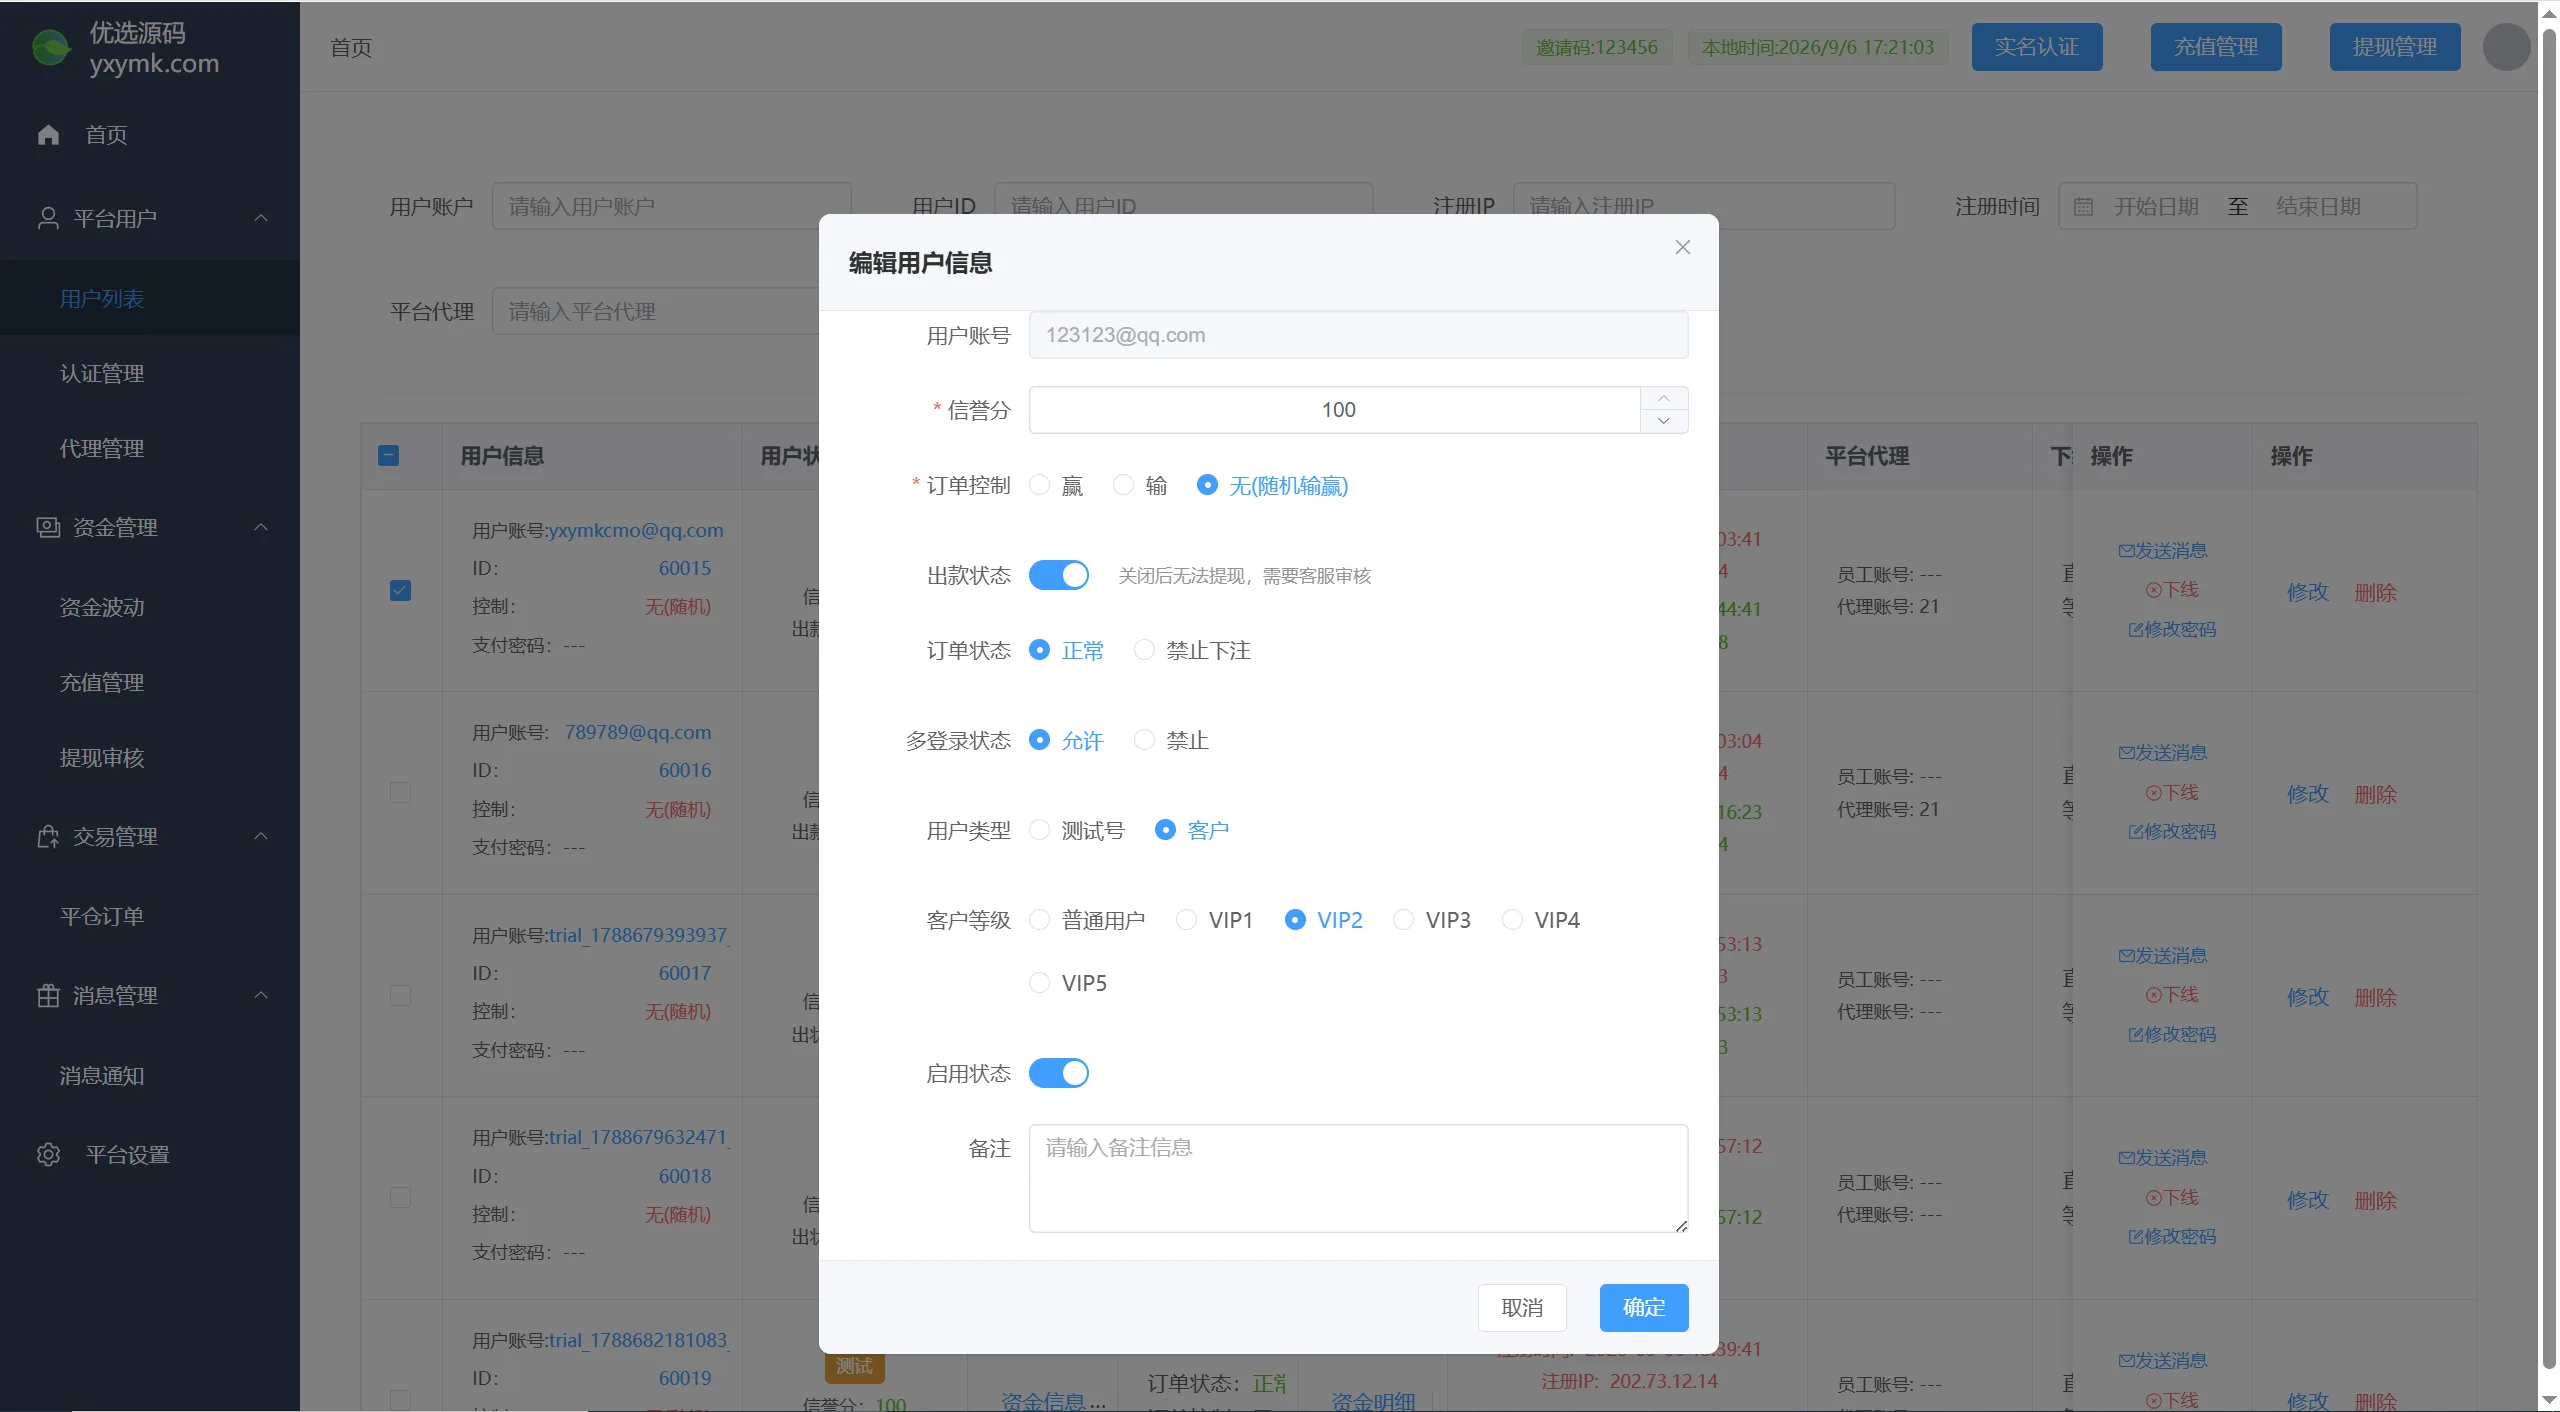
Task: Click the 信誉分 number input
Action: [x=1336, y=410]
